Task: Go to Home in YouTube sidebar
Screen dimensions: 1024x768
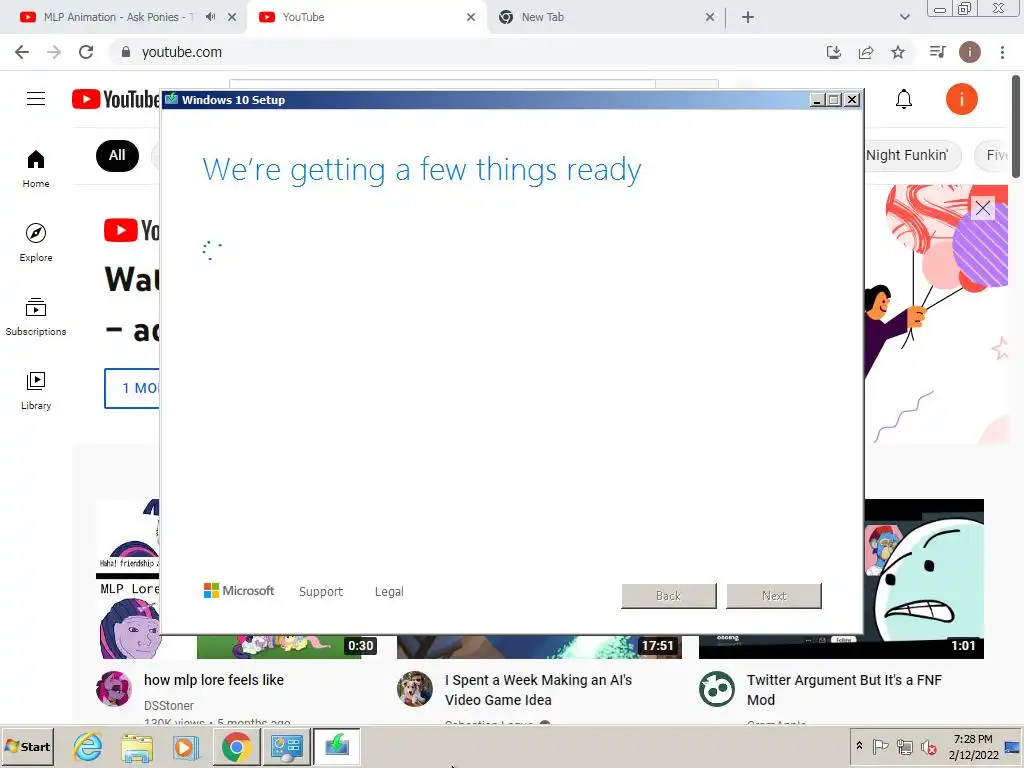Action: [36, 169]
